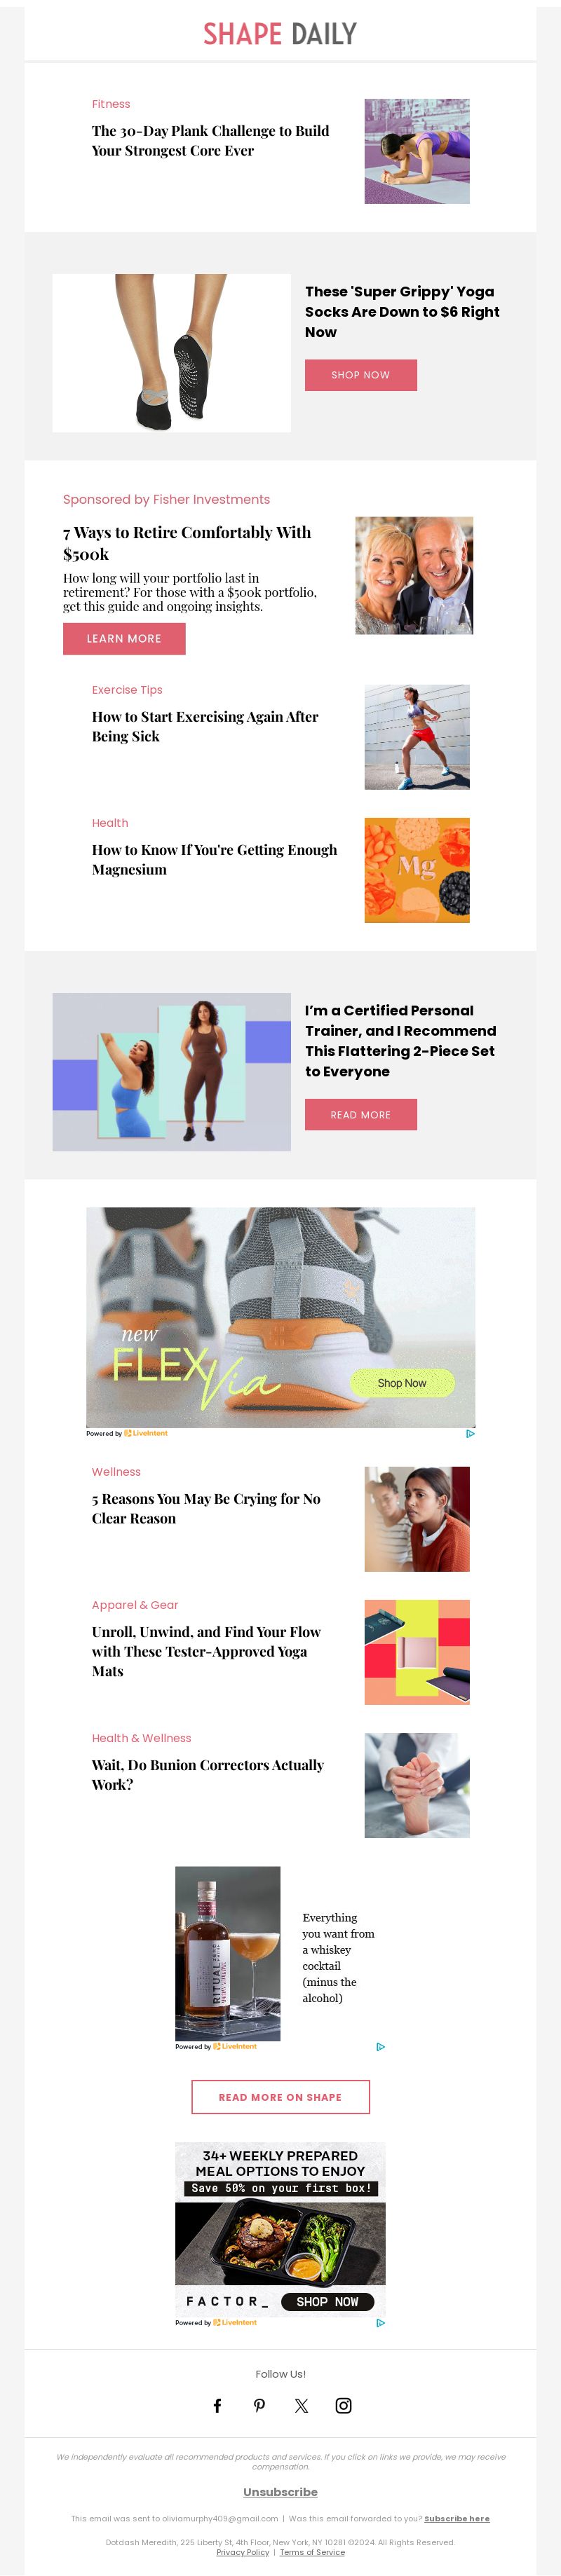The image size is (561, 2576).
Task: Click SHOP NOW for yoga socks
Action: pyautogui.click(x=361, y=375)
